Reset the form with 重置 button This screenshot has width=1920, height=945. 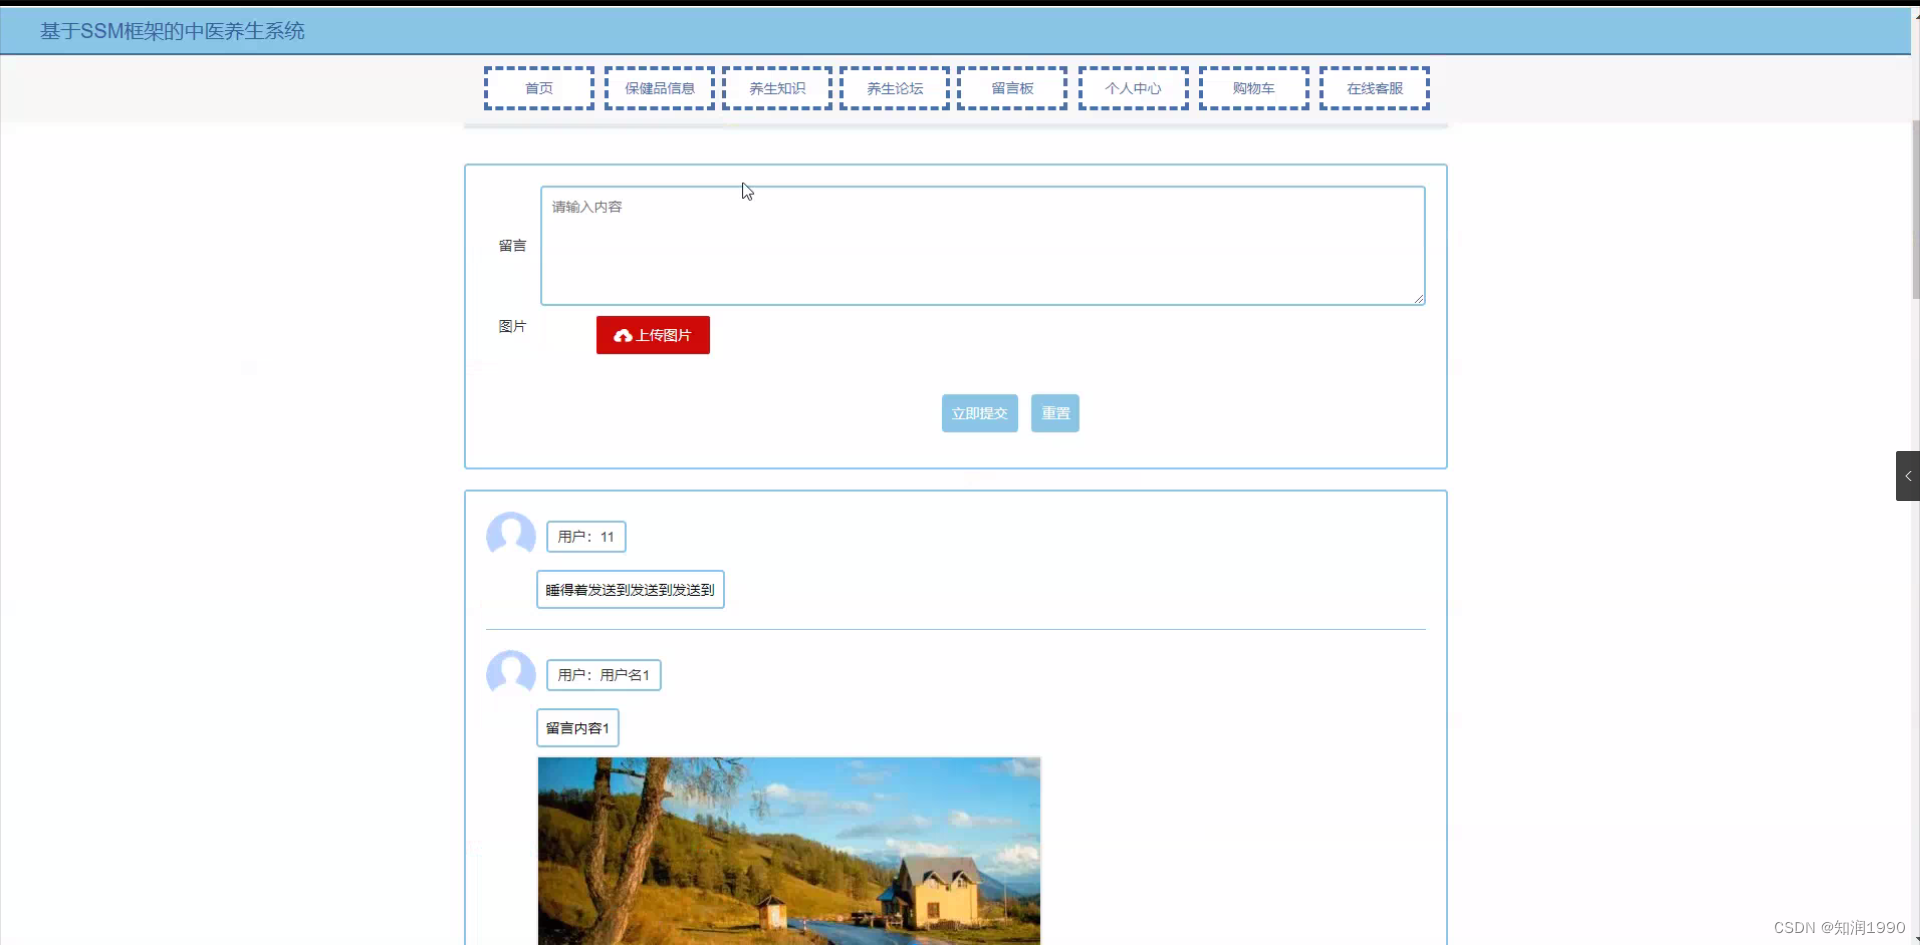(x=1055, y=413)
